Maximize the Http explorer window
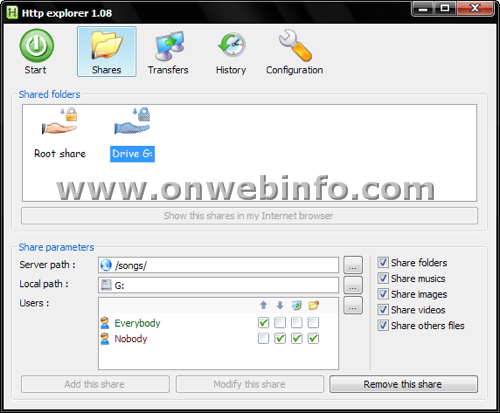500x413 pixels. coord(445,8)
